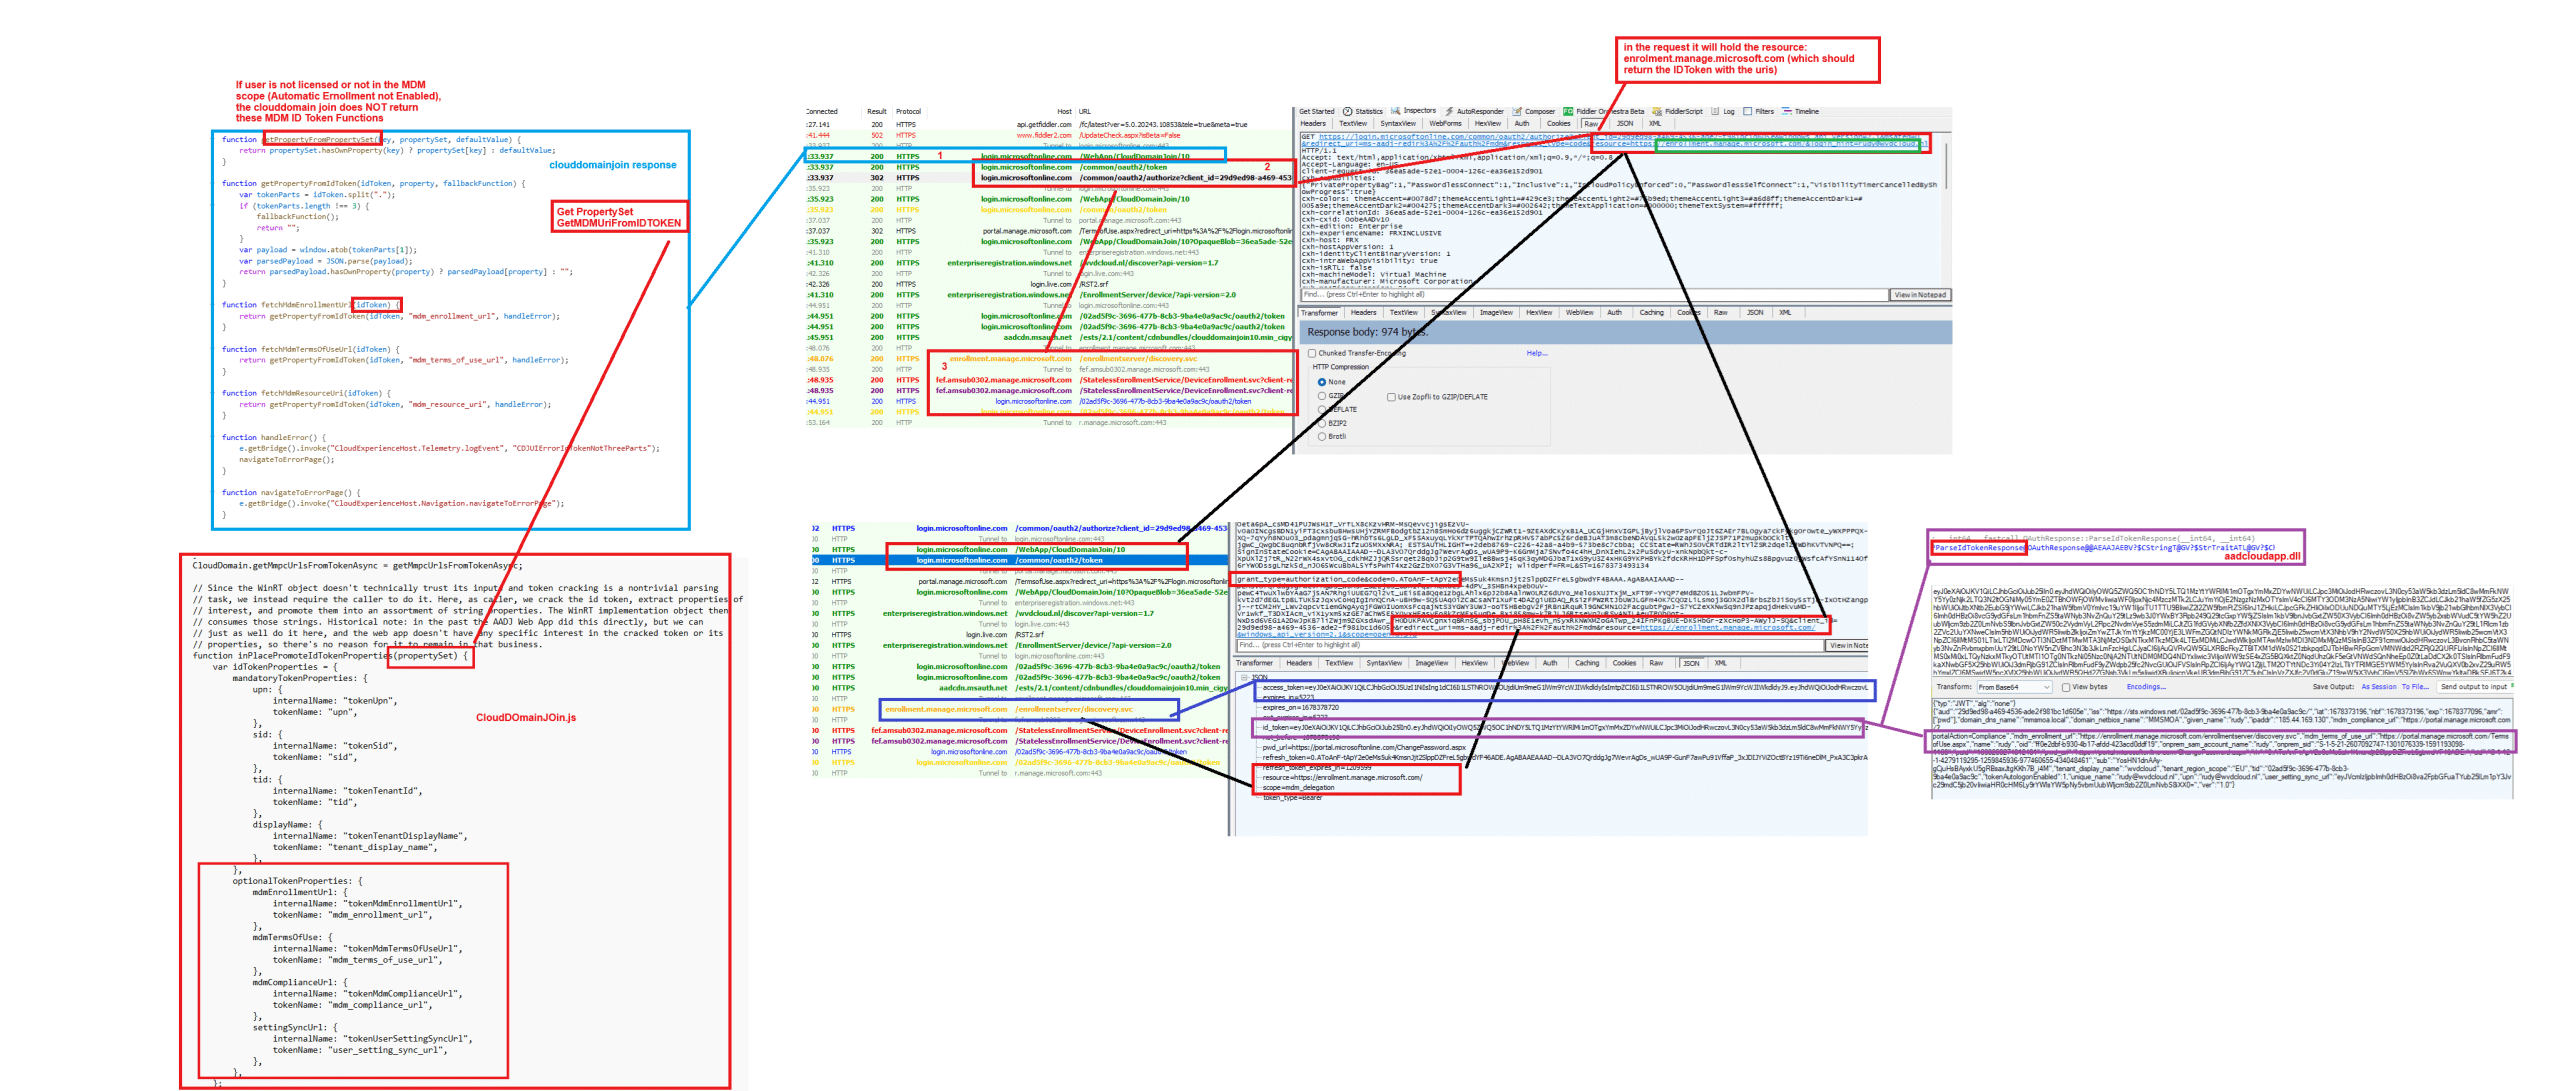Click View in Notepad under raw request headers
Screen dimensions: 2560x1091
[1919, 294]
